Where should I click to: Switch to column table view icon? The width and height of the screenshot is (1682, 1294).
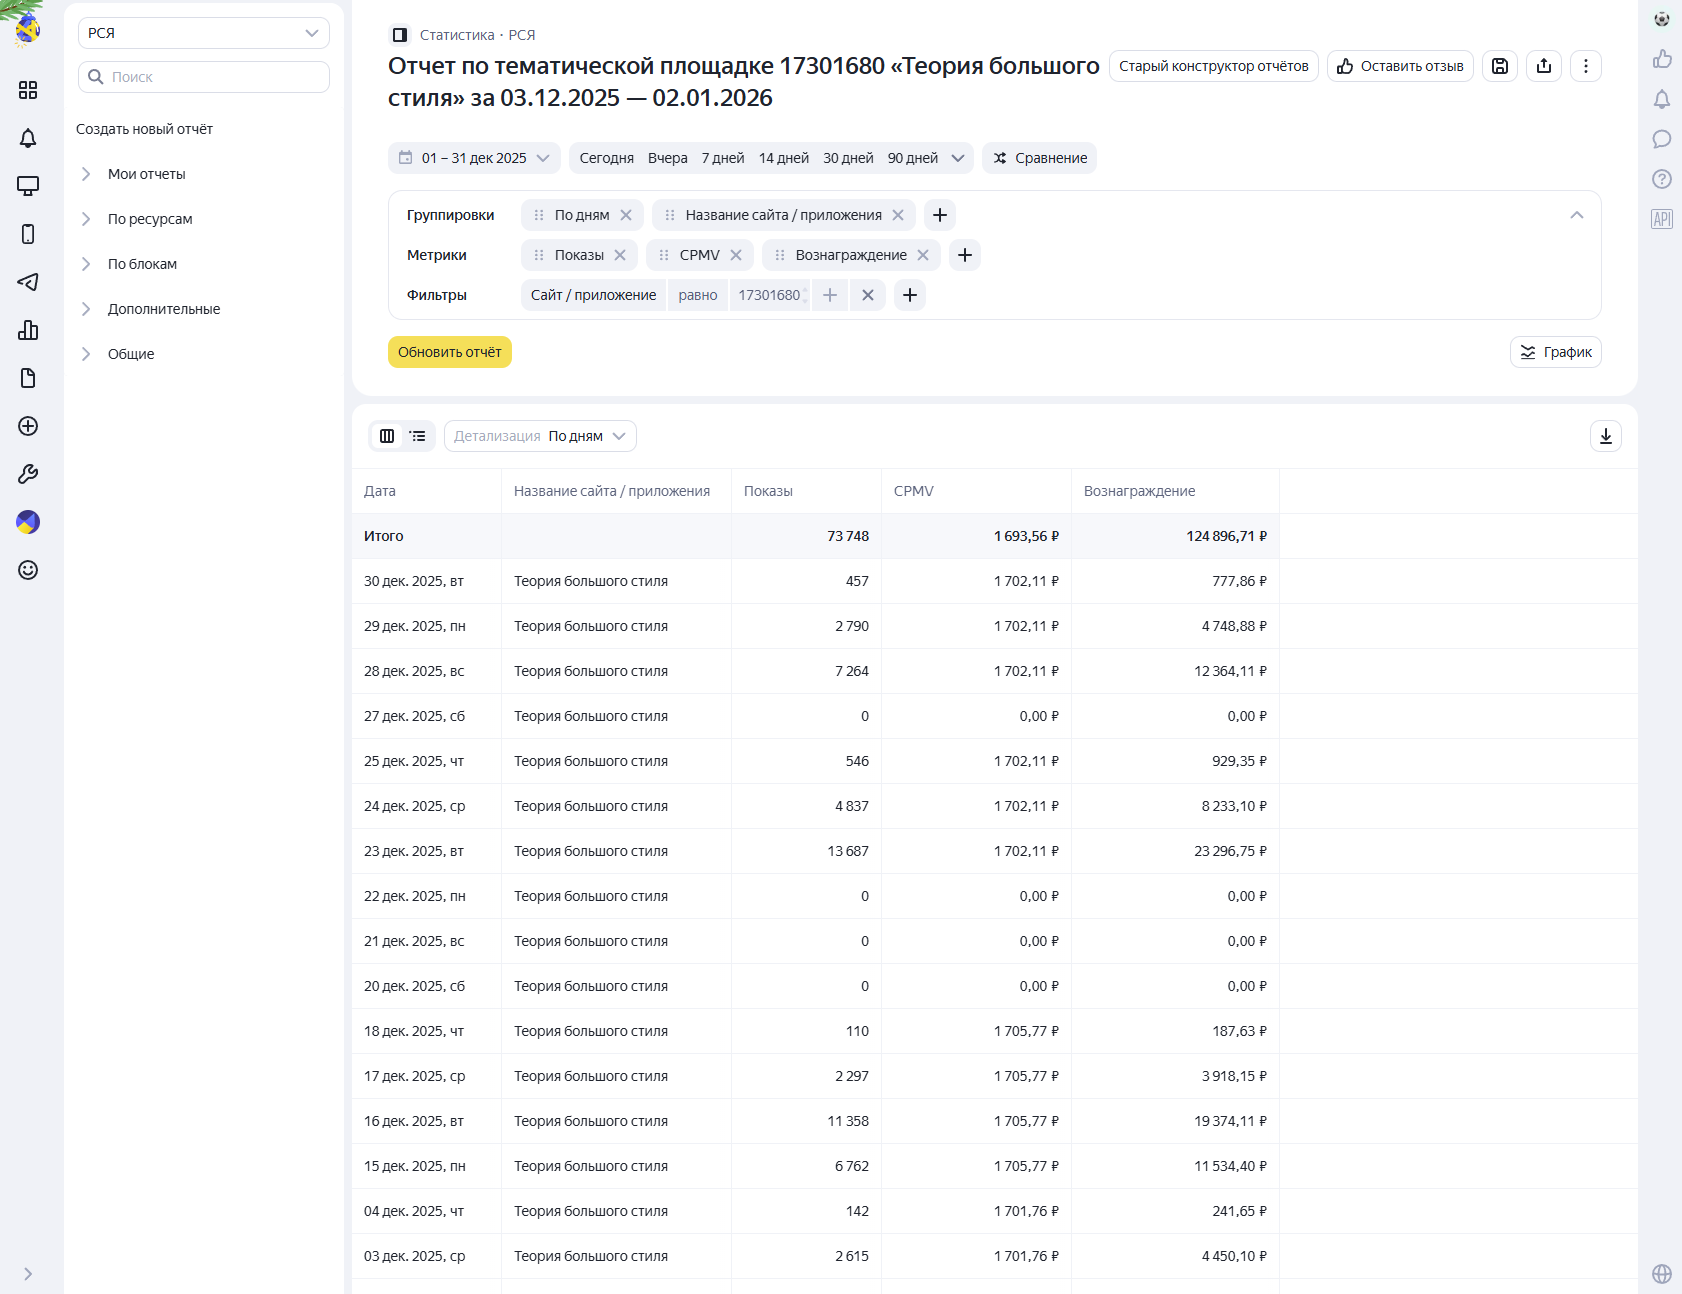387,436
